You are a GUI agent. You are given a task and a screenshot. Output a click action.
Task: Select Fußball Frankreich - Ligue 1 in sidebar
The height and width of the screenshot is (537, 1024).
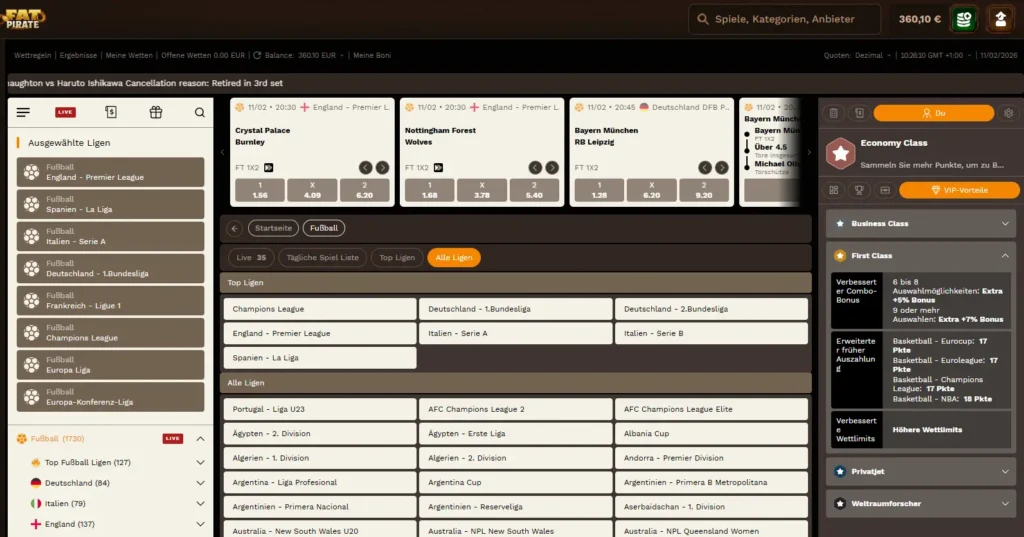pyautogui.click(x=110, y=301)
